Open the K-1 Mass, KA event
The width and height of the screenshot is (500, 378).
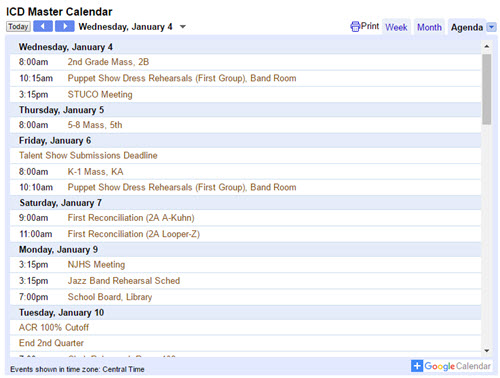click(95, 172)
